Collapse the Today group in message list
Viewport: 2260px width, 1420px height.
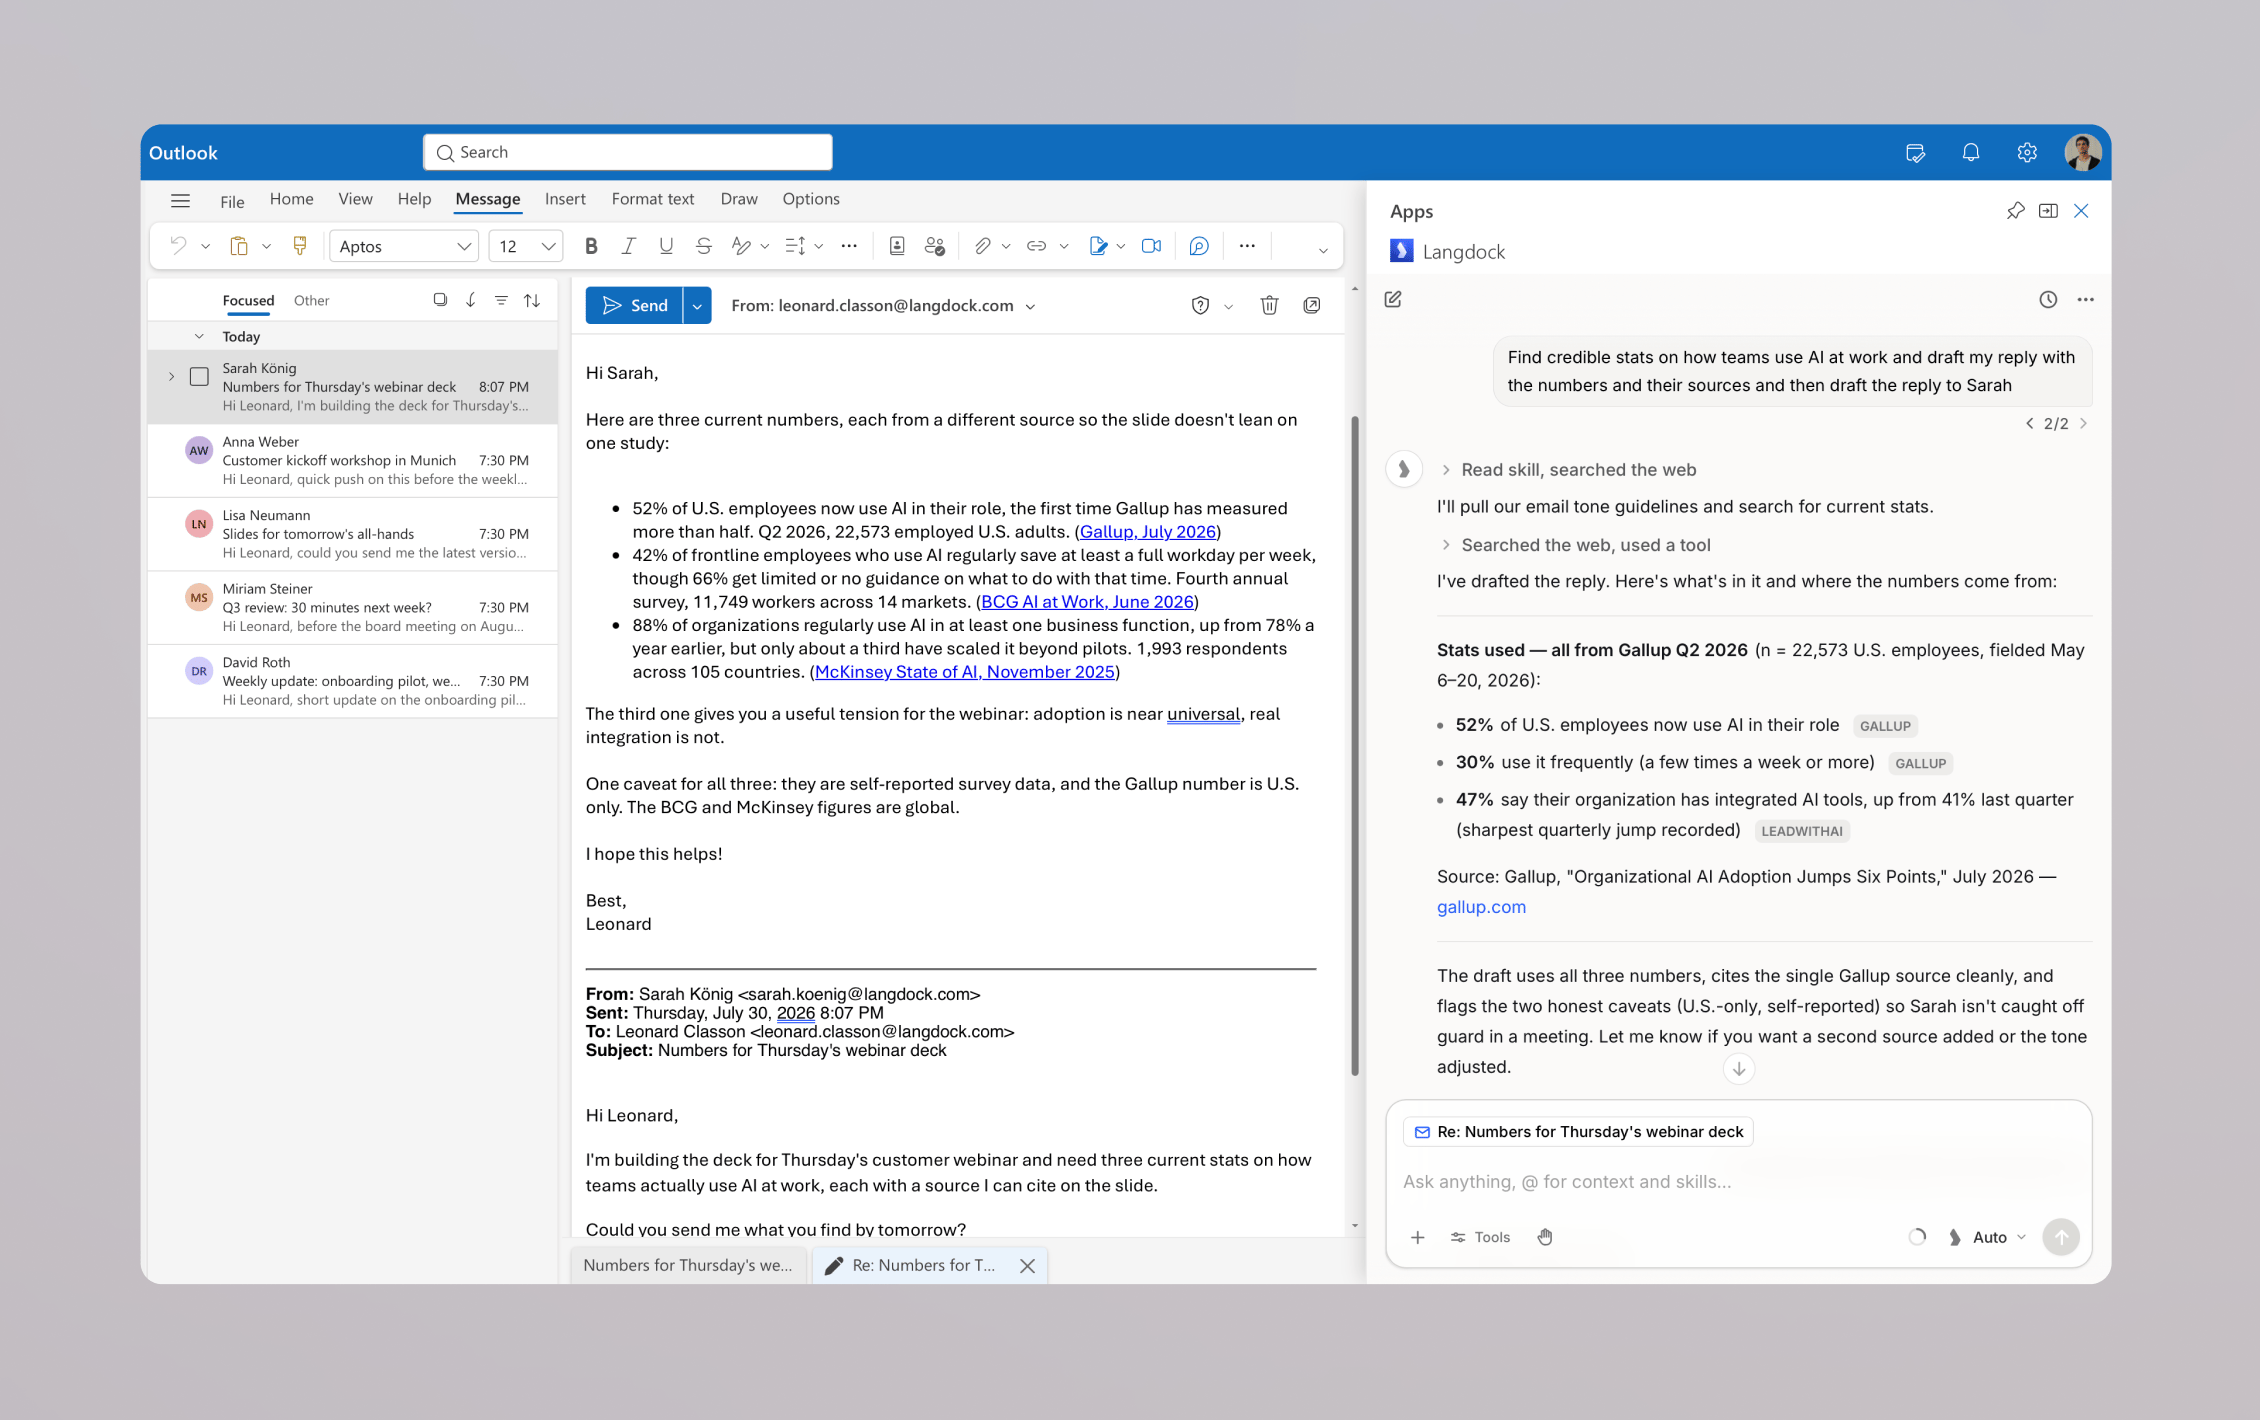pyautogui.click(x=199, y=336)
